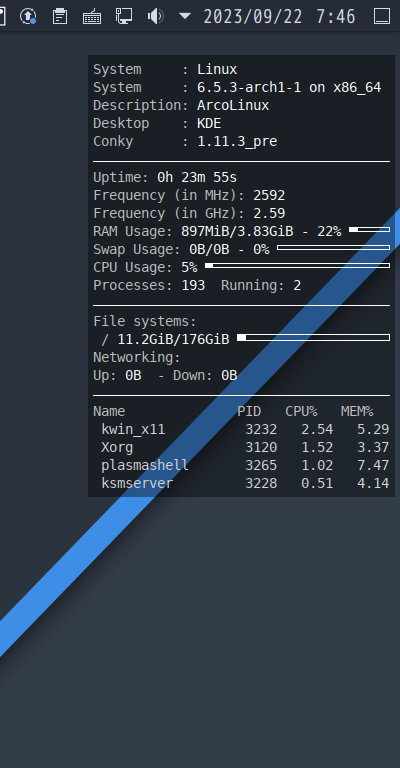The image size is (400, 768).
Task: Click the System : Linux line
Action: 165,70
